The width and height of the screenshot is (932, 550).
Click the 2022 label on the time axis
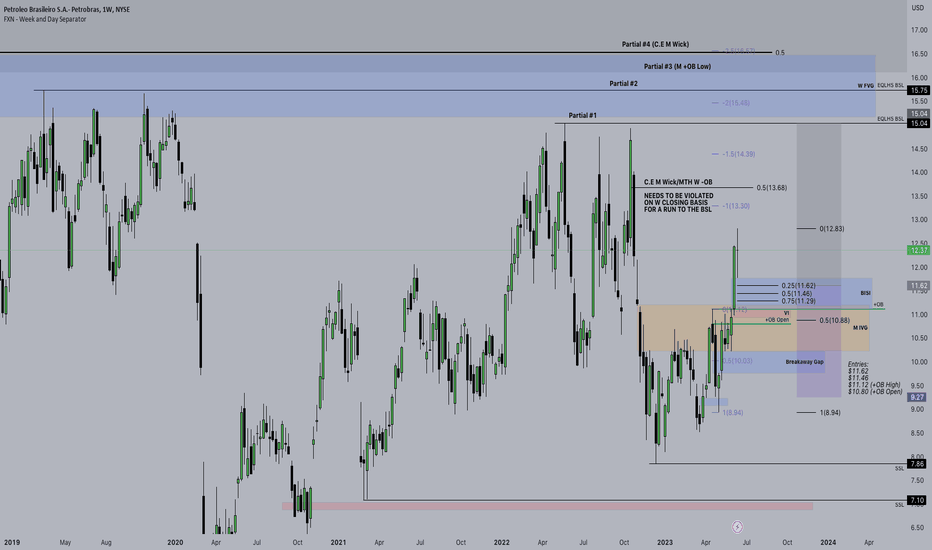[x=502, y=542]
